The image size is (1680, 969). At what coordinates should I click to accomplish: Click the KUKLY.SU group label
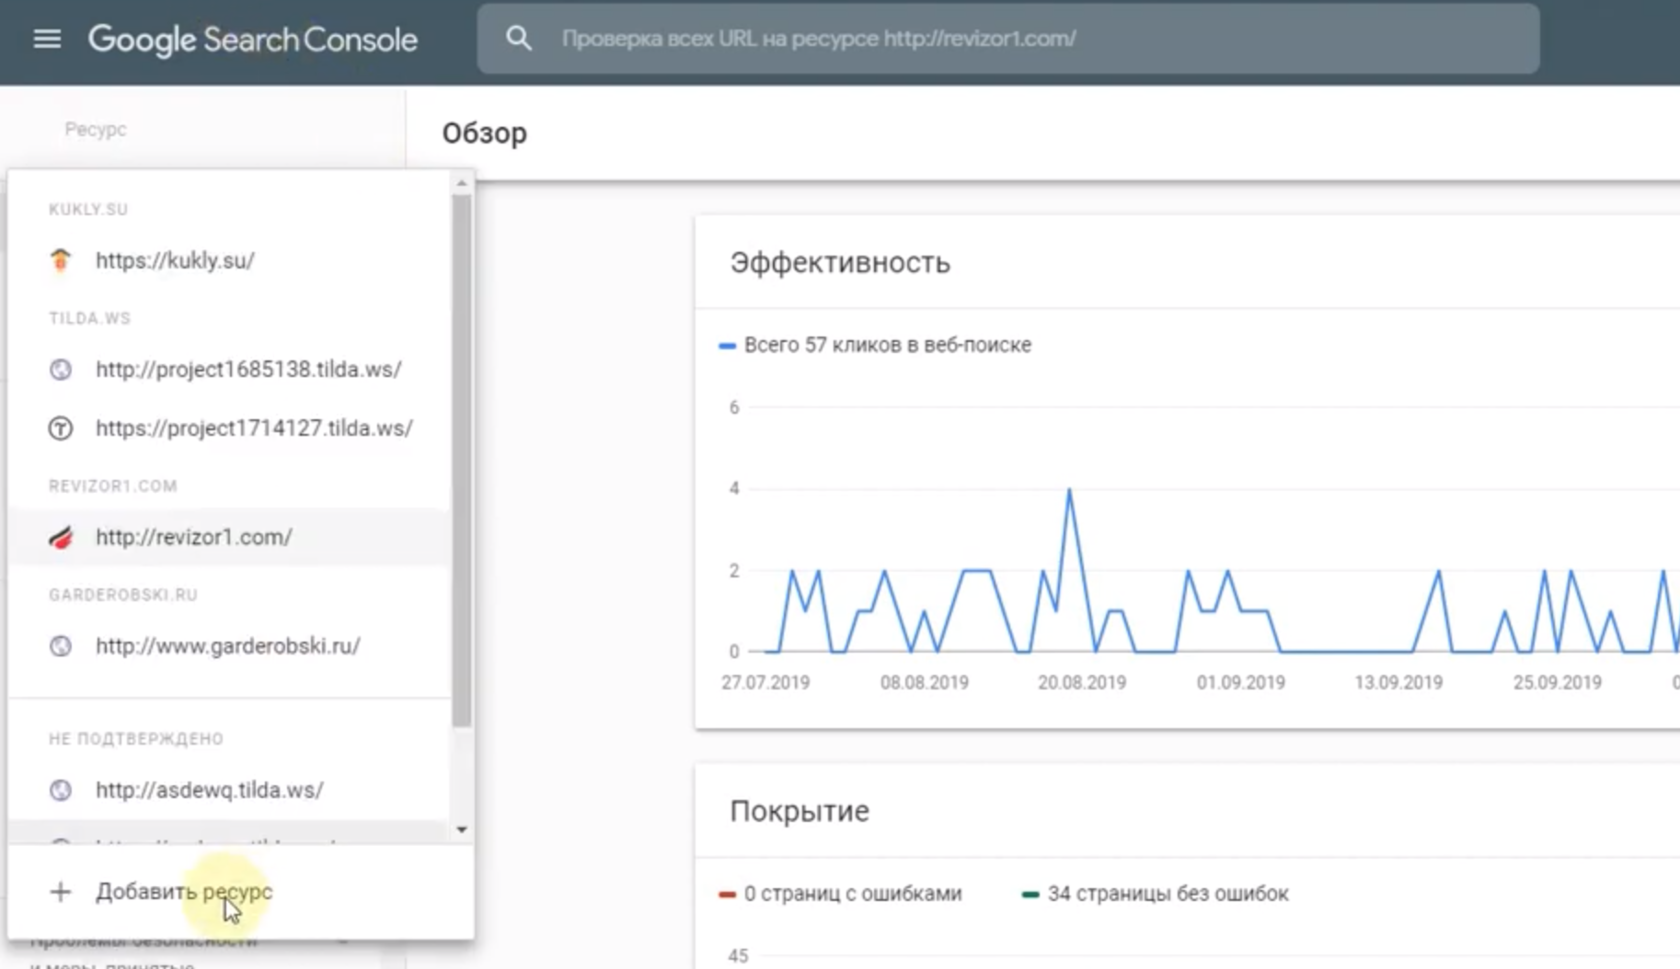click(x=88, y=209)
